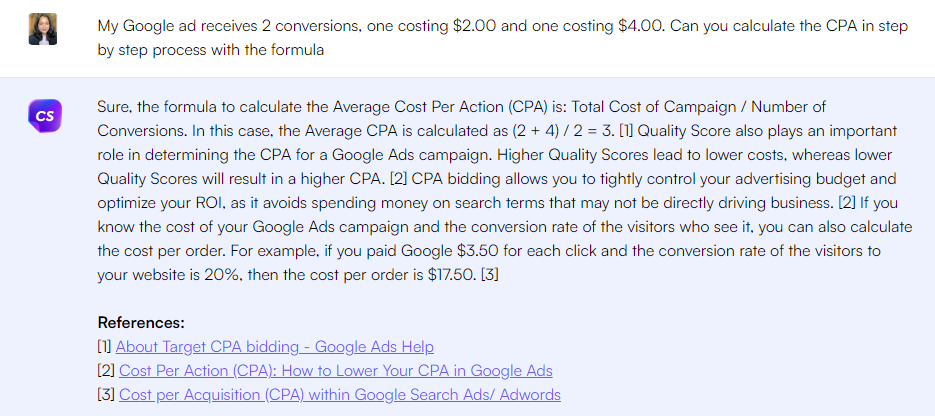Click the [3] marker in References list
Screen dimensions: 935x416
[106, 395]
